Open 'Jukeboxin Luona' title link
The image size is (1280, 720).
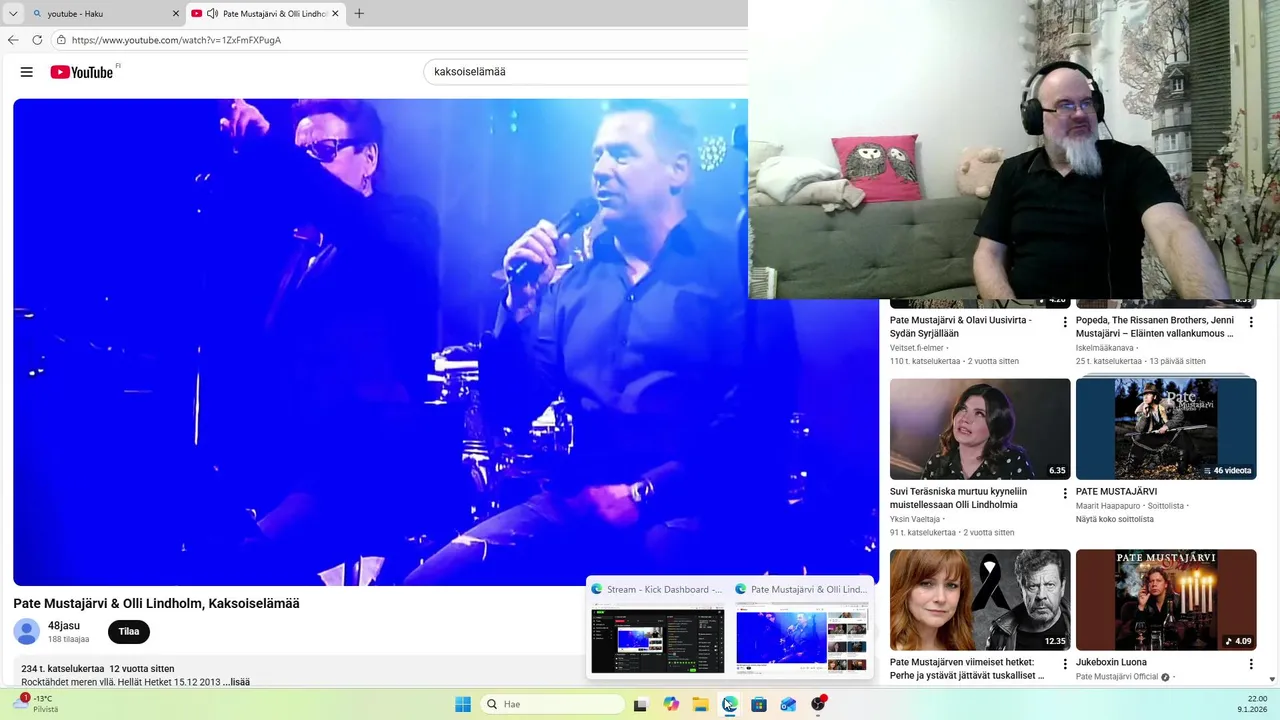1111,662
